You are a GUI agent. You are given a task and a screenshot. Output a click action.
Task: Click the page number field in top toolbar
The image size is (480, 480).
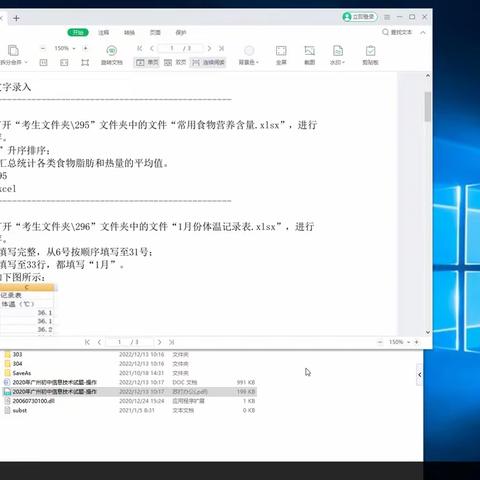point(180,48)
